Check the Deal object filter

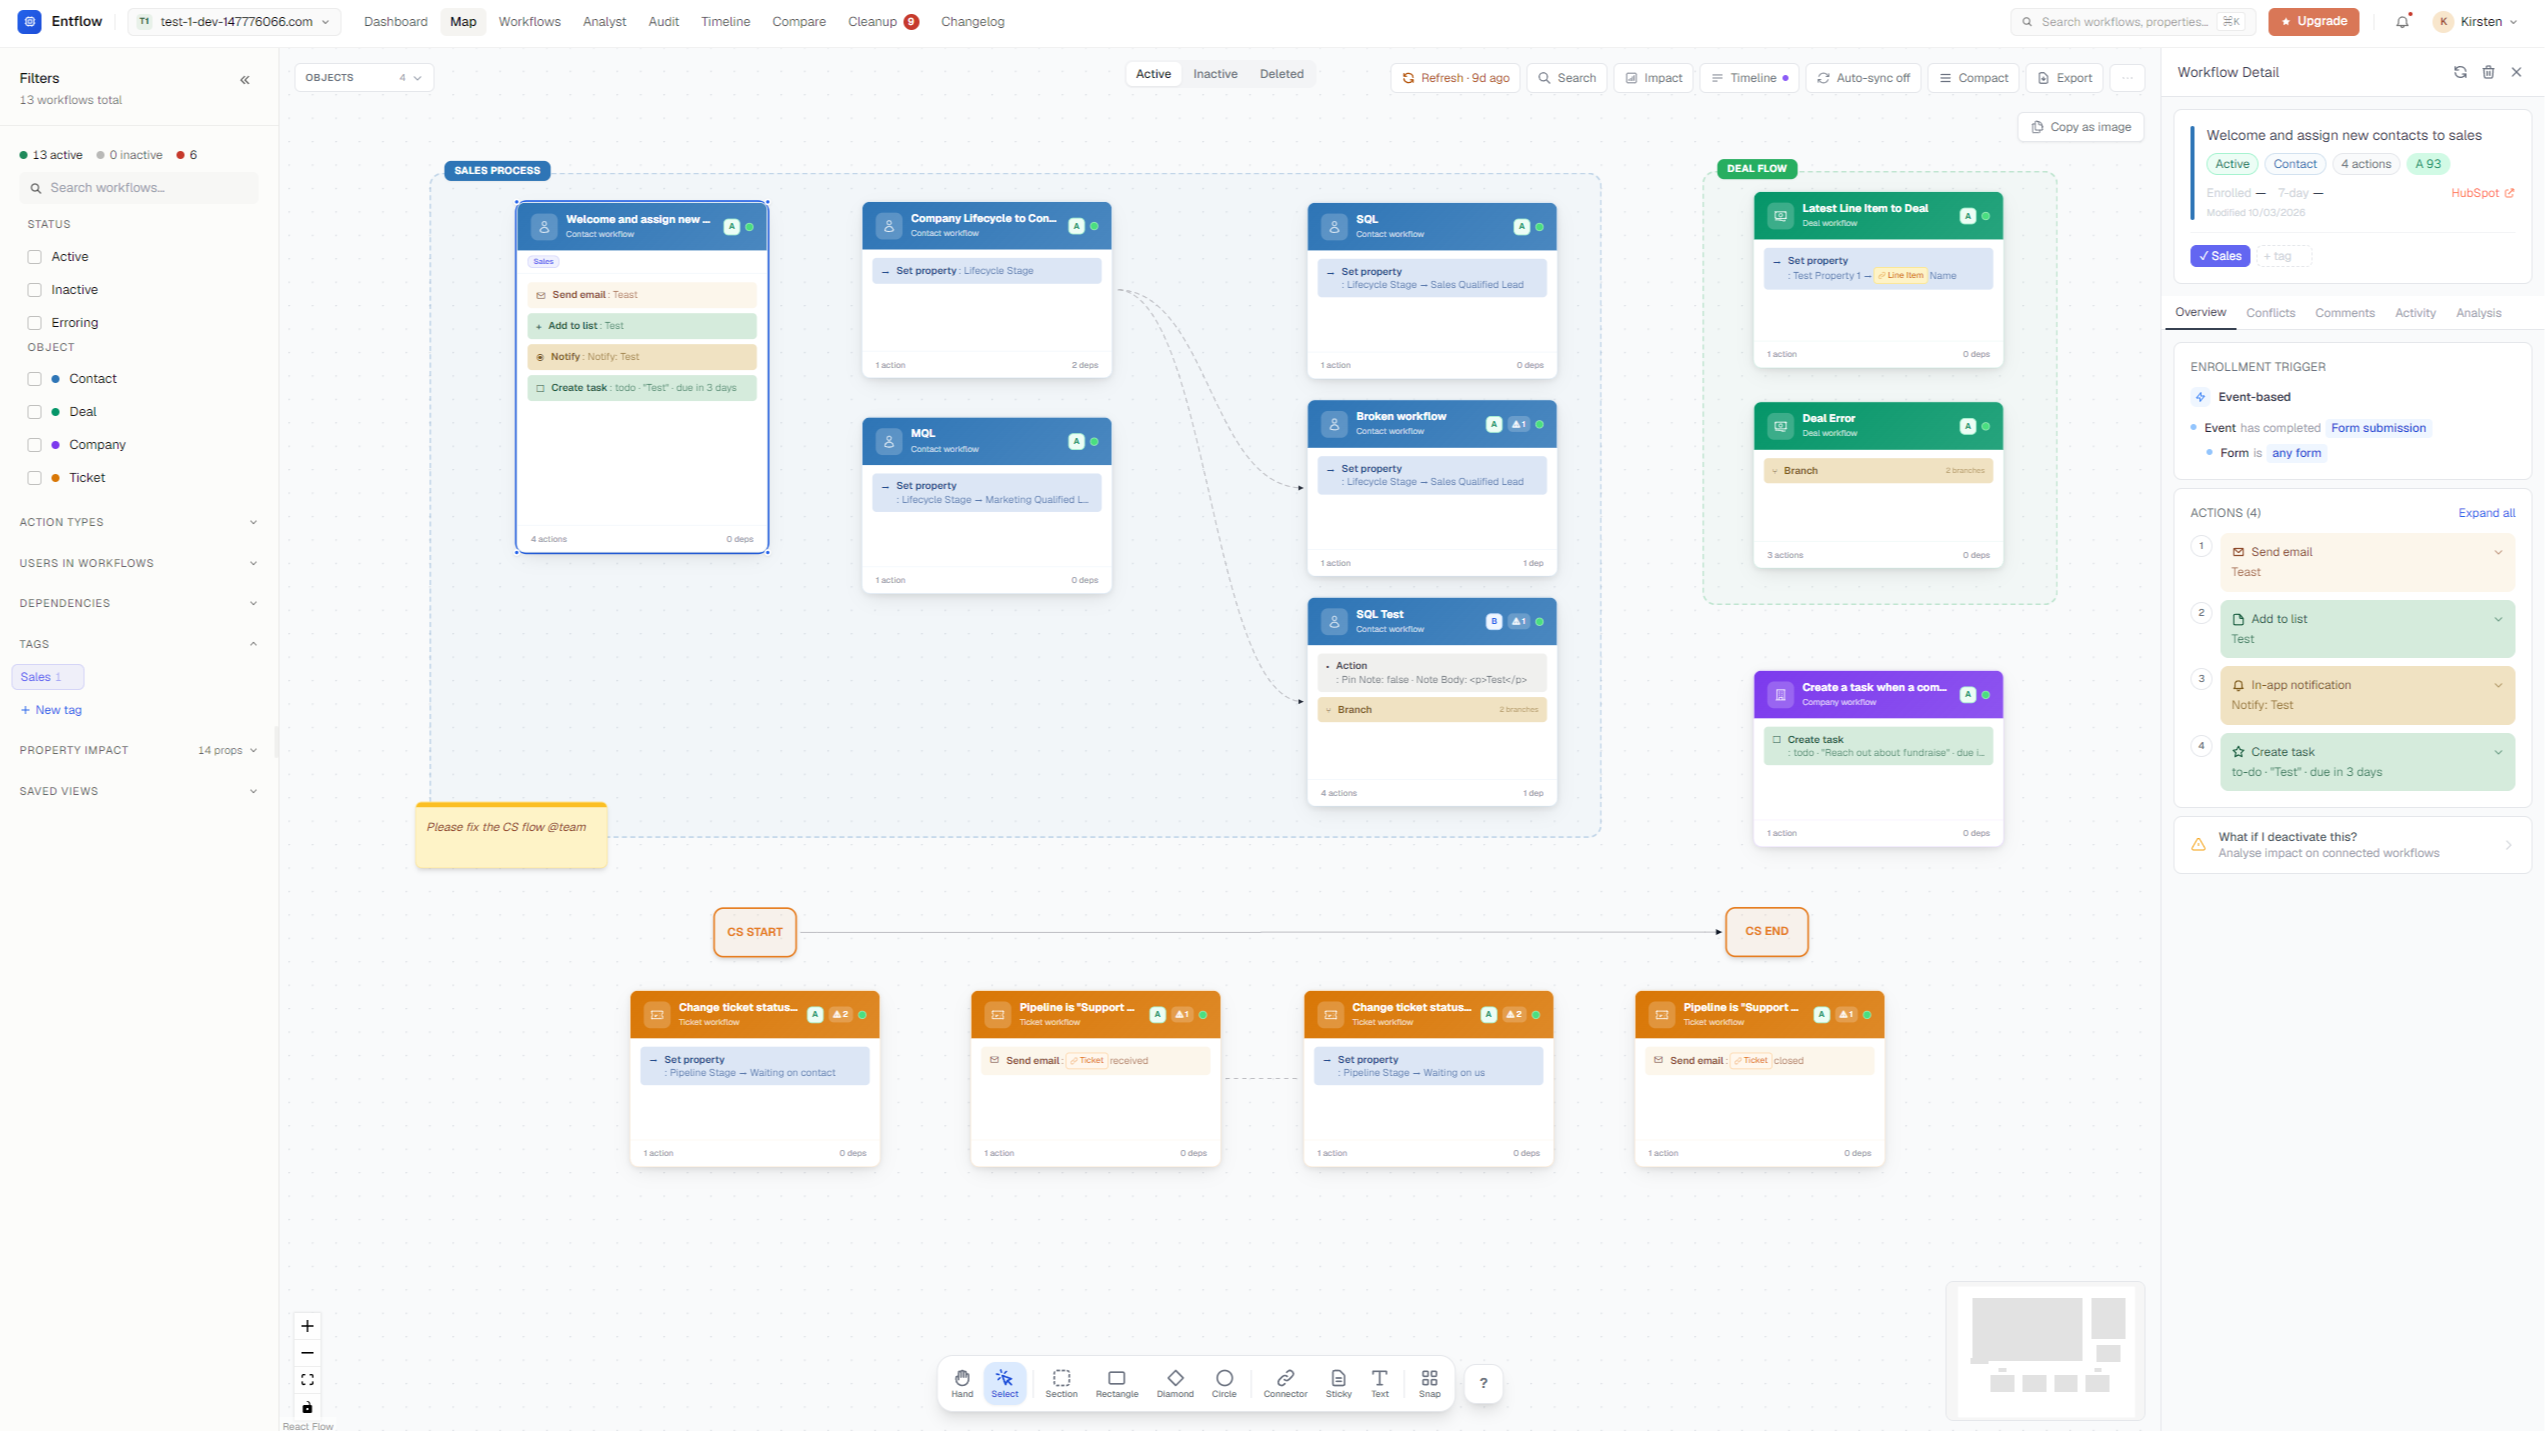point(34,412)
